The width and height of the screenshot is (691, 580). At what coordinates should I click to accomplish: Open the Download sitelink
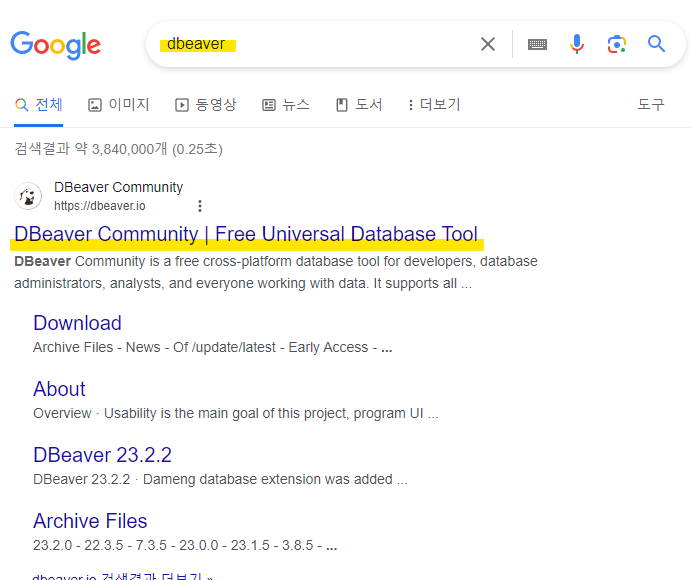point(77,323)
